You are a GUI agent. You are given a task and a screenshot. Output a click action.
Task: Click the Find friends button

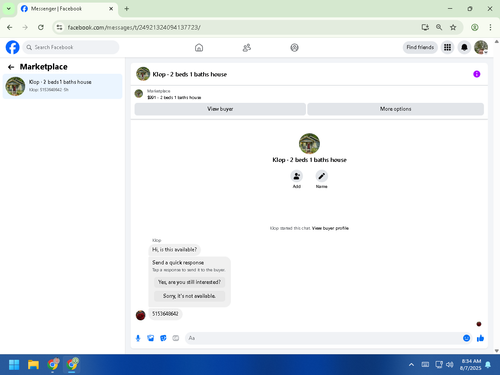click(420, 47)
